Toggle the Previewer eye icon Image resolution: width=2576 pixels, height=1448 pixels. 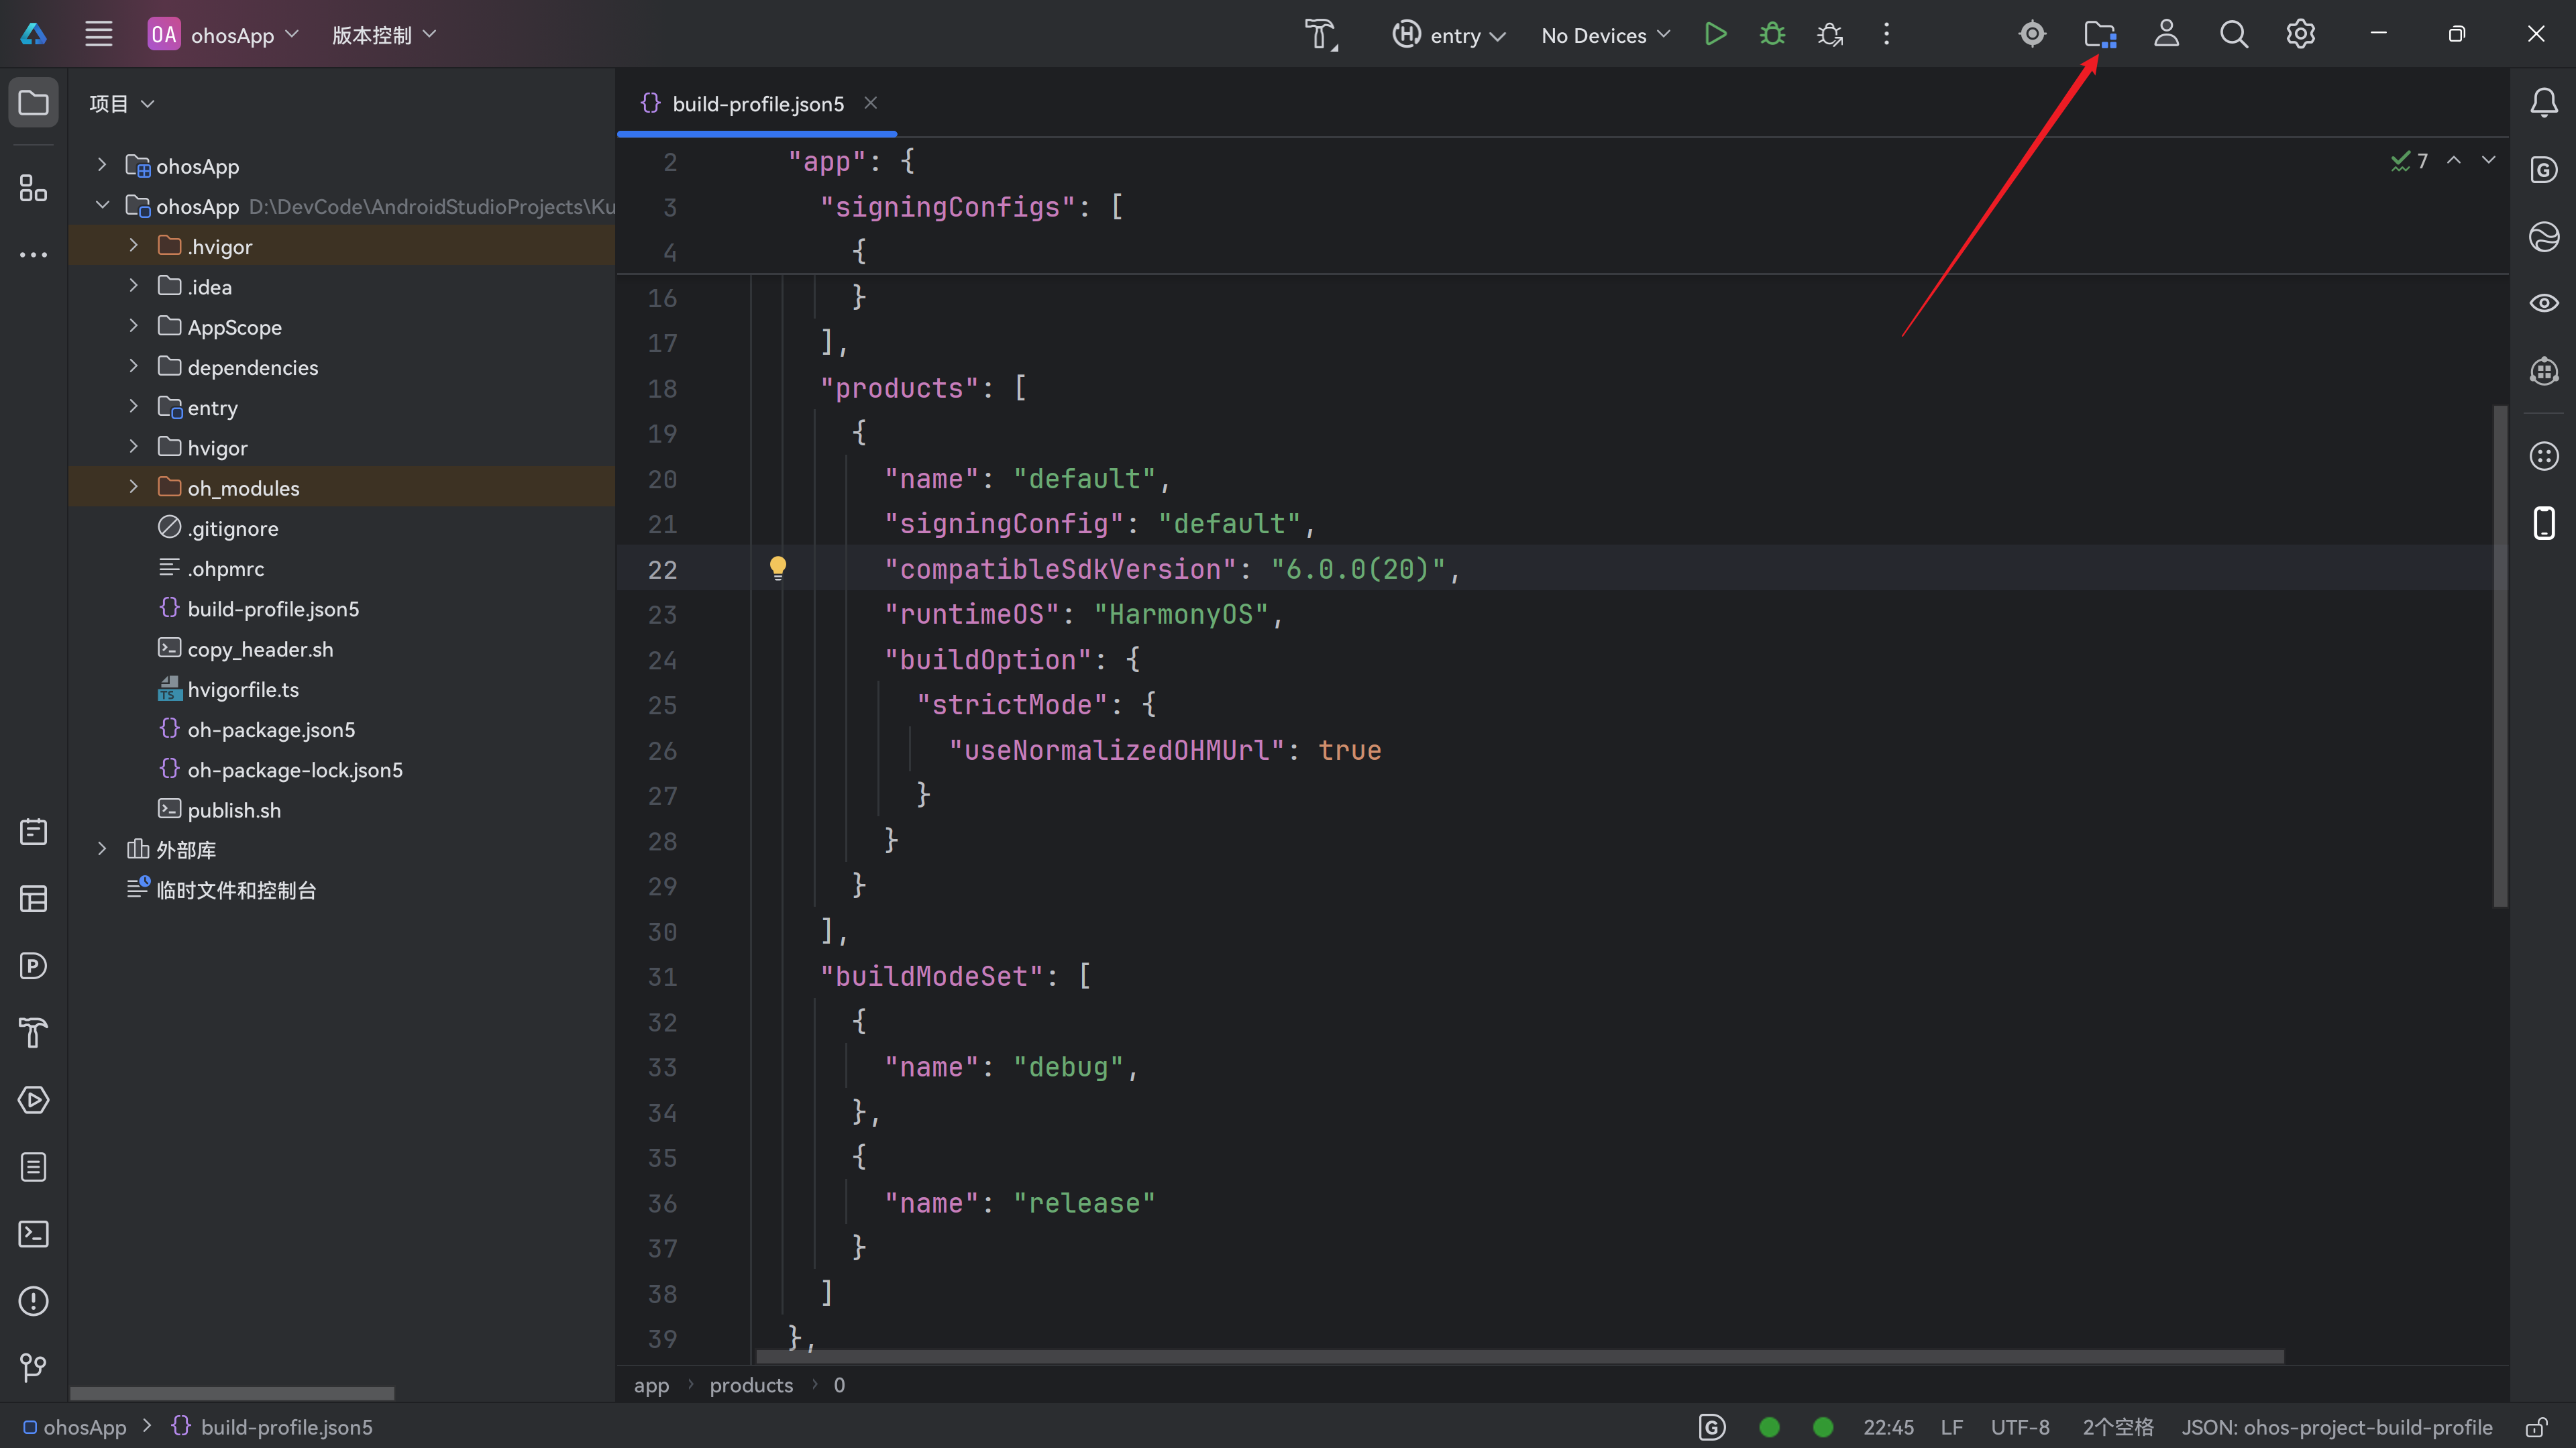pyautogui.click(x=2543, y=303)
